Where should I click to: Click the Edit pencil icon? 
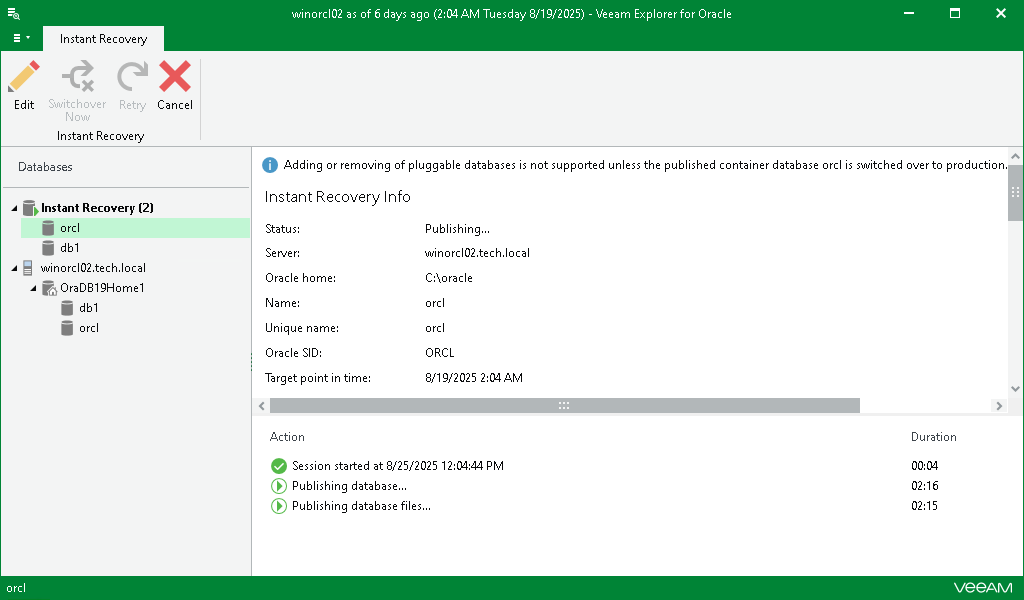(24, 77)
